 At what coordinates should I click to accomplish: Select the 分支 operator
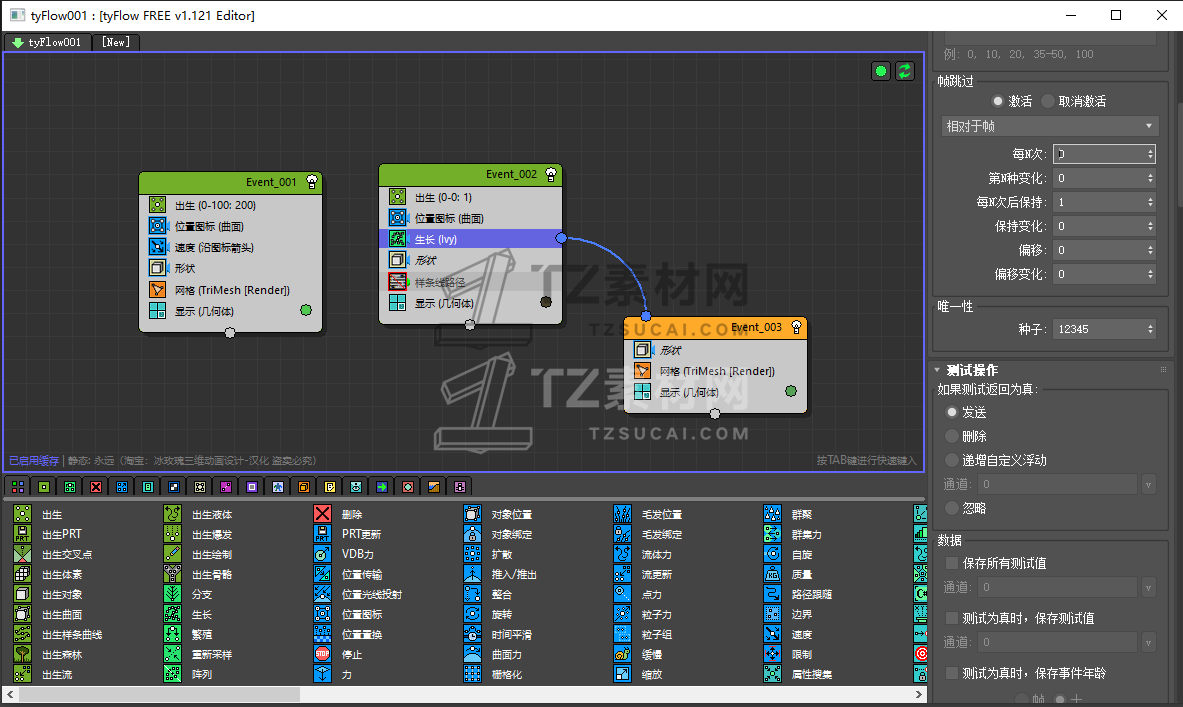(188, 595)
